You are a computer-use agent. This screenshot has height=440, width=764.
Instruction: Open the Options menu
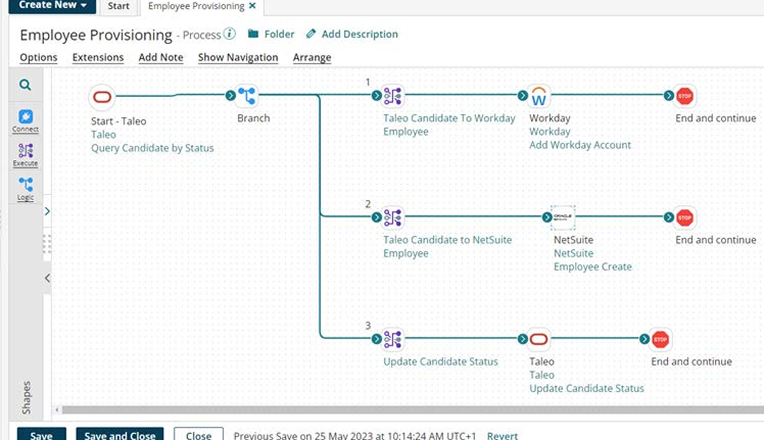[x=38, y=57]
